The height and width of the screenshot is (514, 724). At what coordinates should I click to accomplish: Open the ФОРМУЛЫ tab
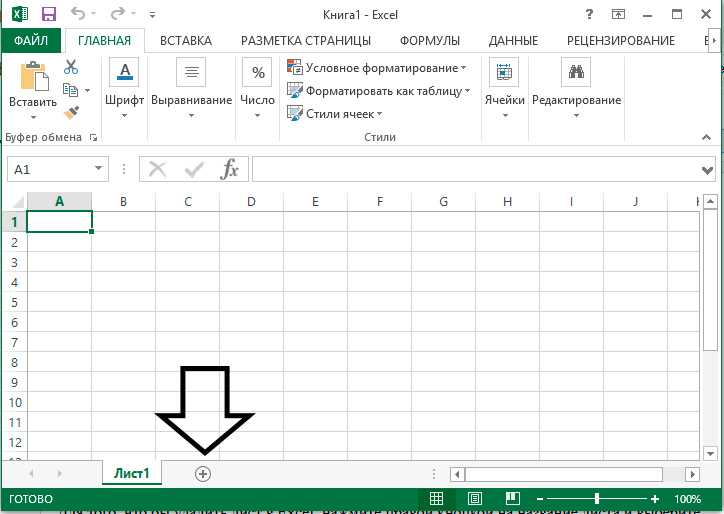429,41
